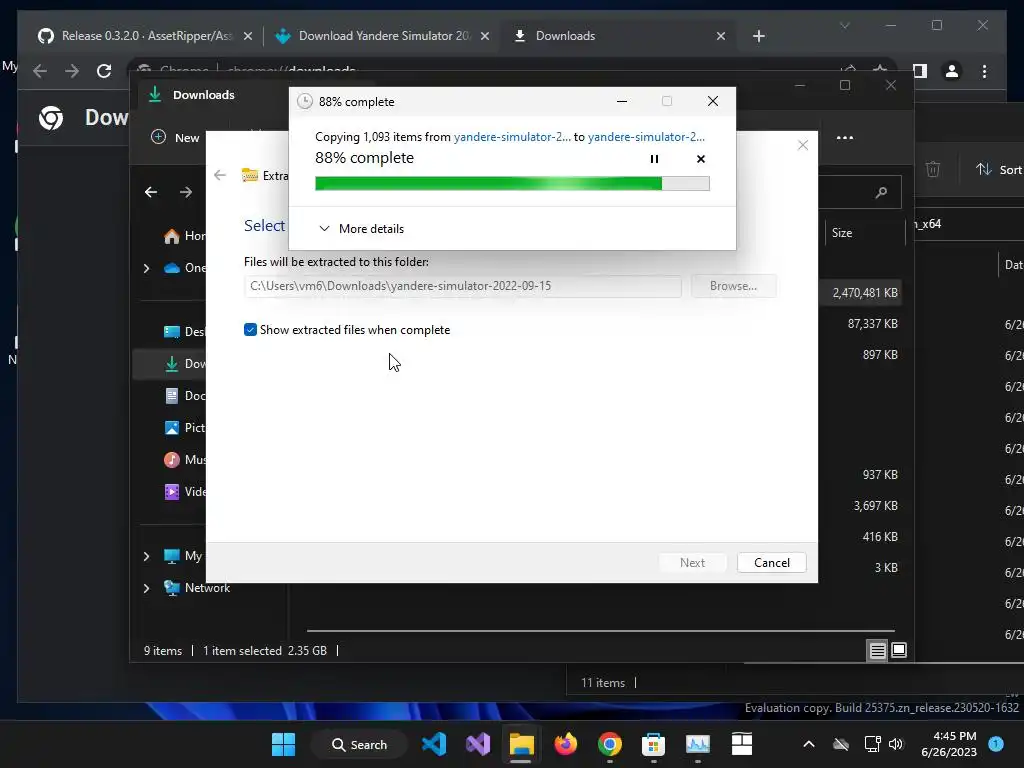The width and height of the screenshot is (1024, 768).
Task: Click Cancel in the extract wizard
Action: 771,562
